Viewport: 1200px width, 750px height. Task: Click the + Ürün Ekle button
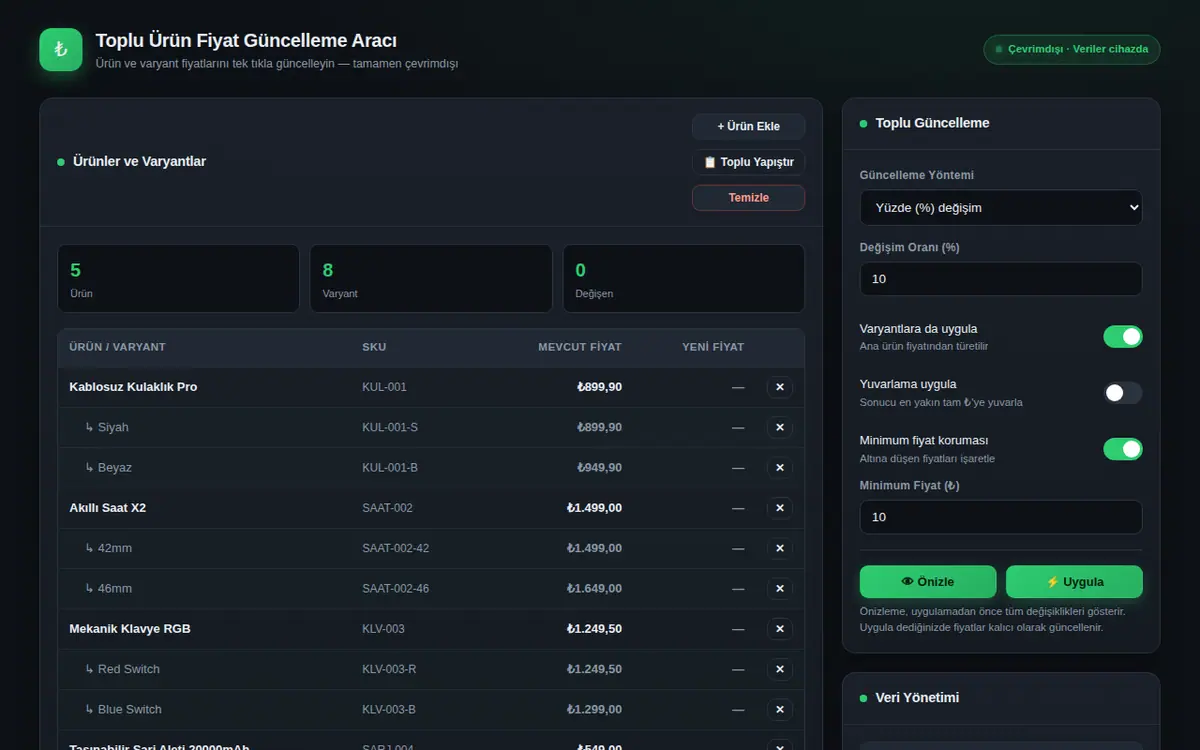pyautogui.click(x=748, y=126)
